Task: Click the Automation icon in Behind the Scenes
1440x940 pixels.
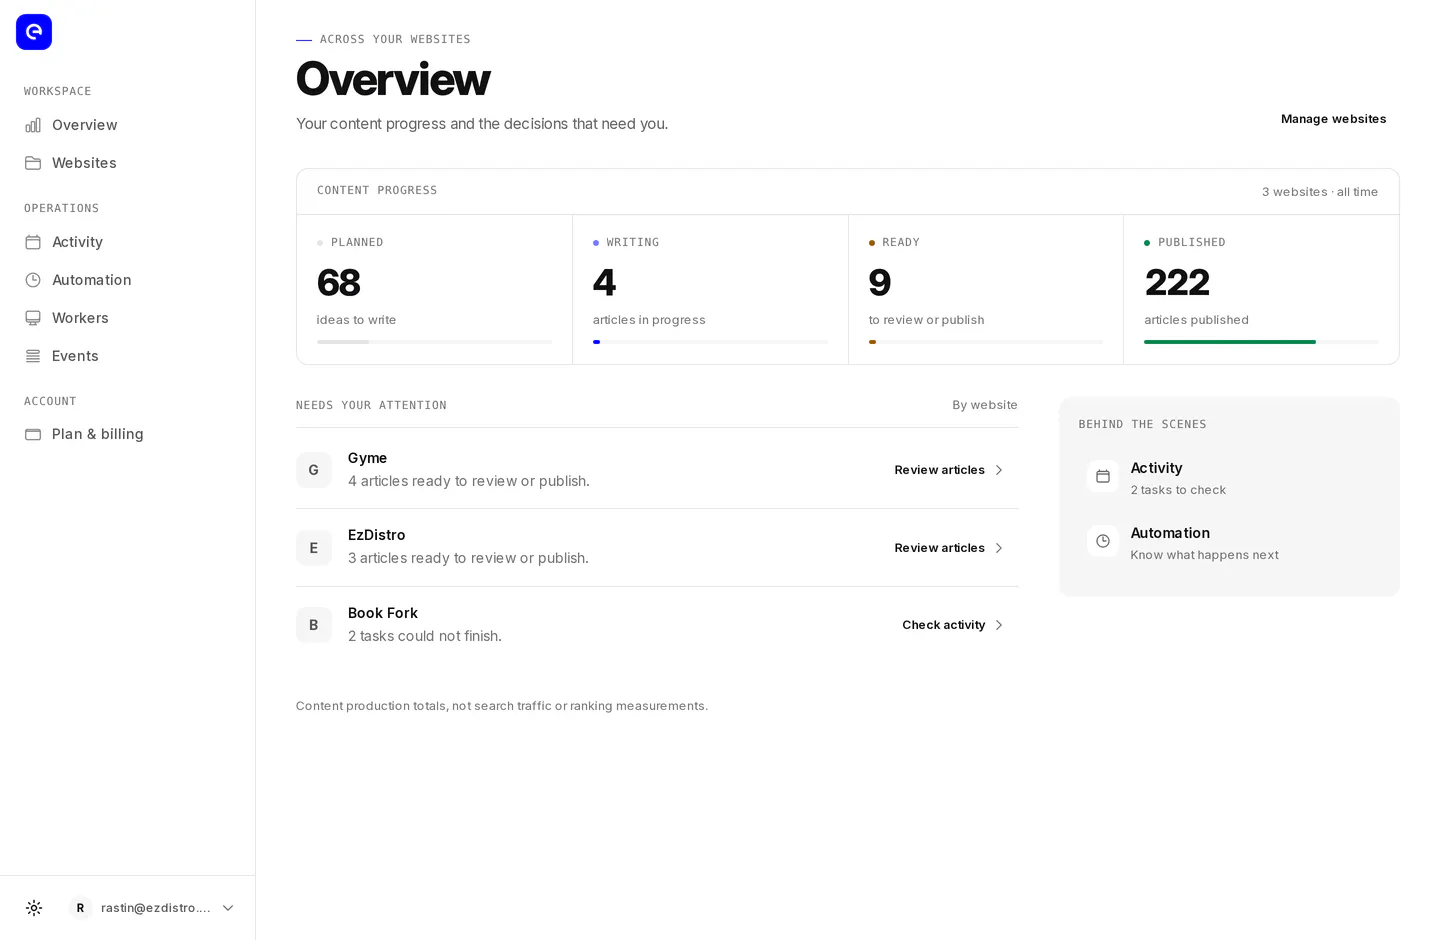Action: coord(1103,541)
